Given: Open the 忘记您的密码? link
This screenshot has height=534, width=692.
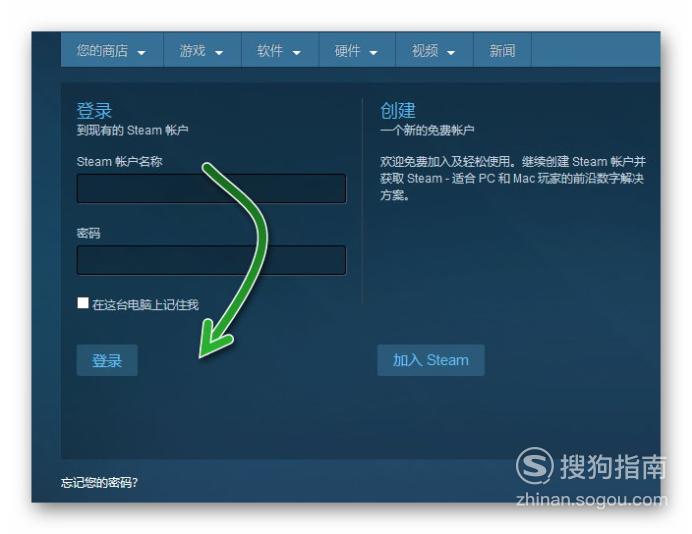Looking at the screenshot, I should coord(99,482).
